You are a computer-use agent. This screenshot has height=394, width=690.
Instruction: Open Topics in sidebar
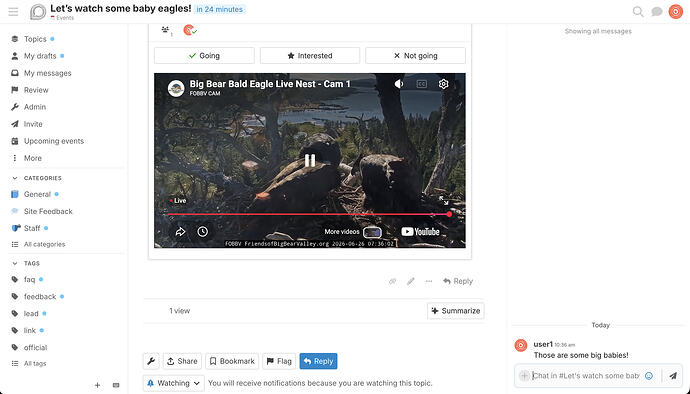pos(35,39)
